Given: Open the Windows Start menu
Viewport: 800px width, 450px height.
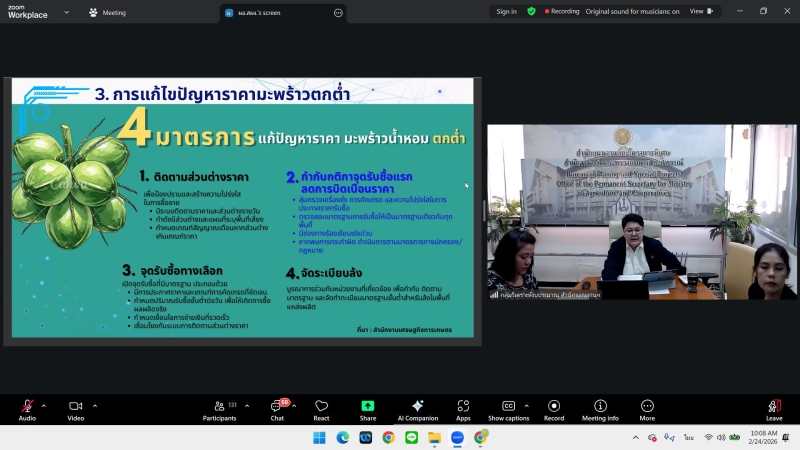Looking at the screenshot, I should pos(319,438).
